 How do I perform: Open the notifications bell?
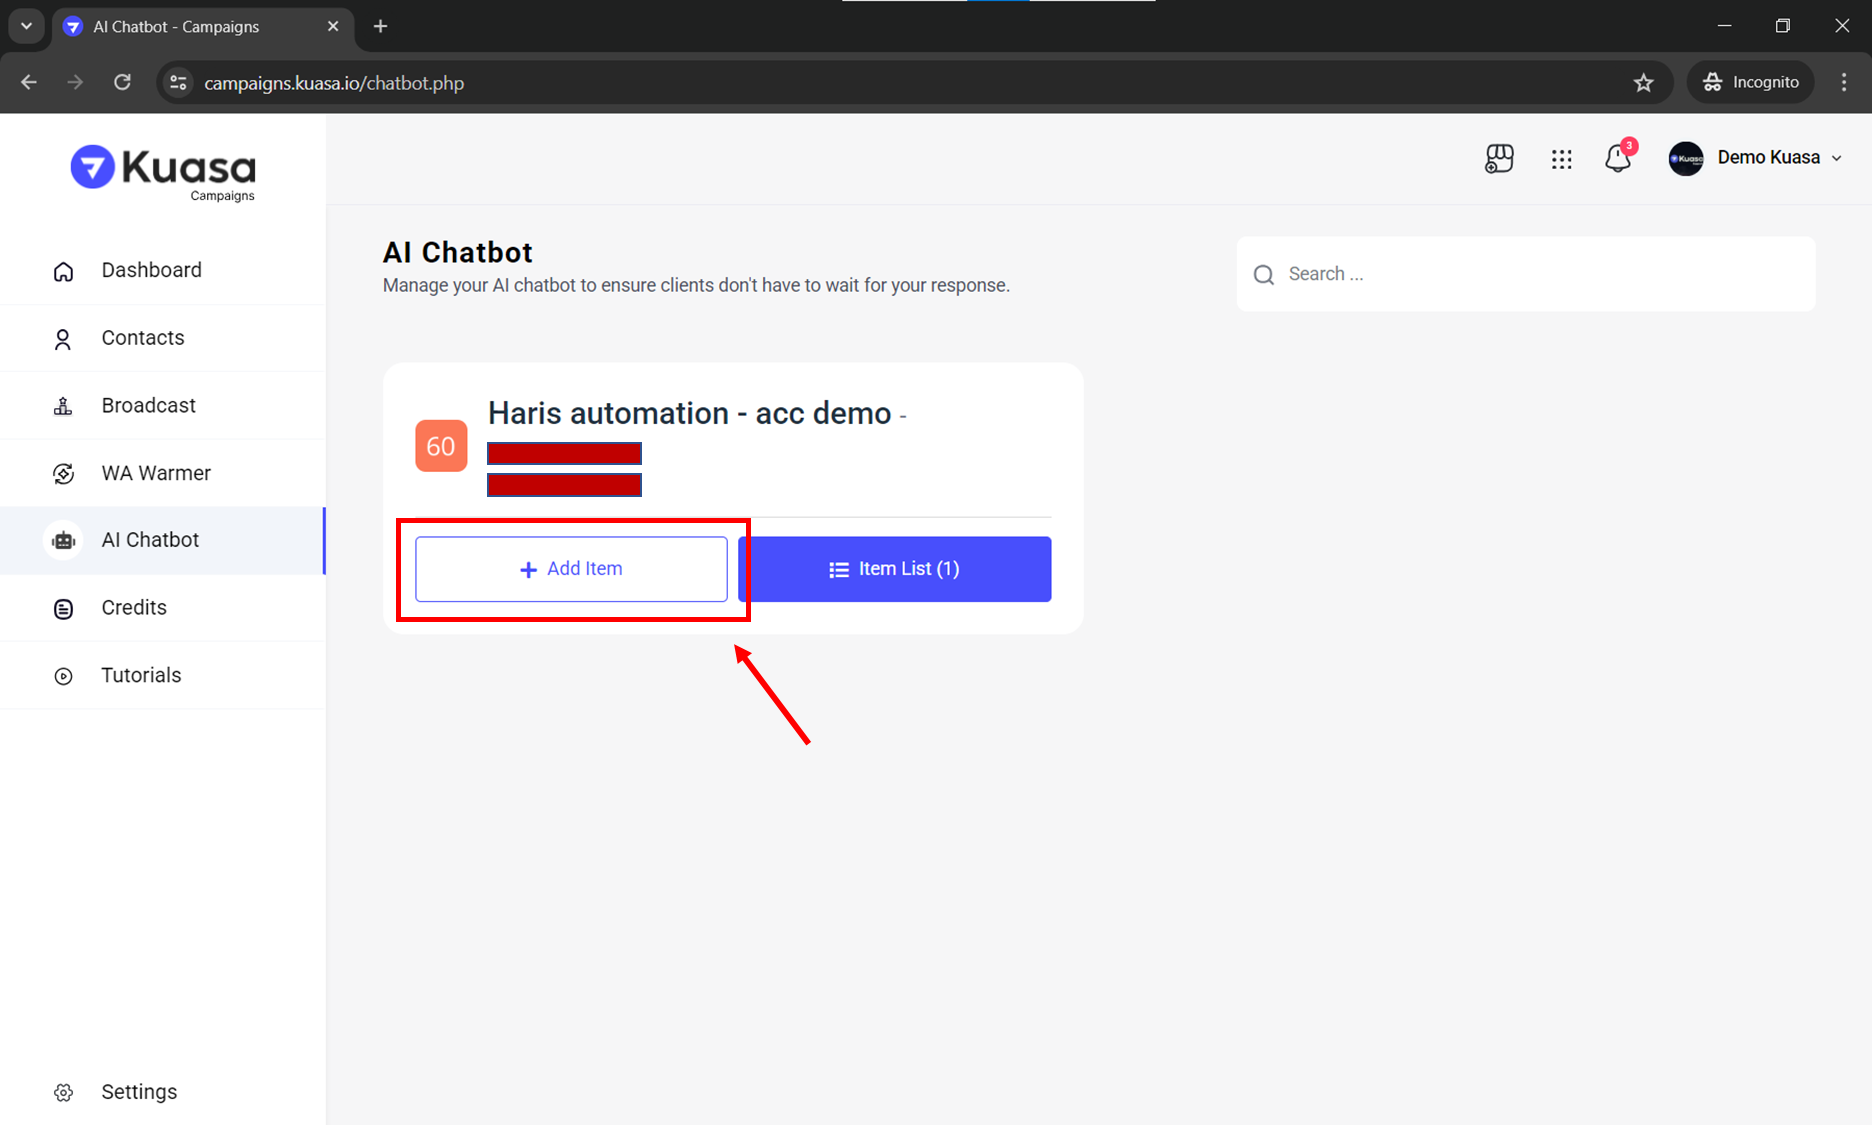(1617, 158)
